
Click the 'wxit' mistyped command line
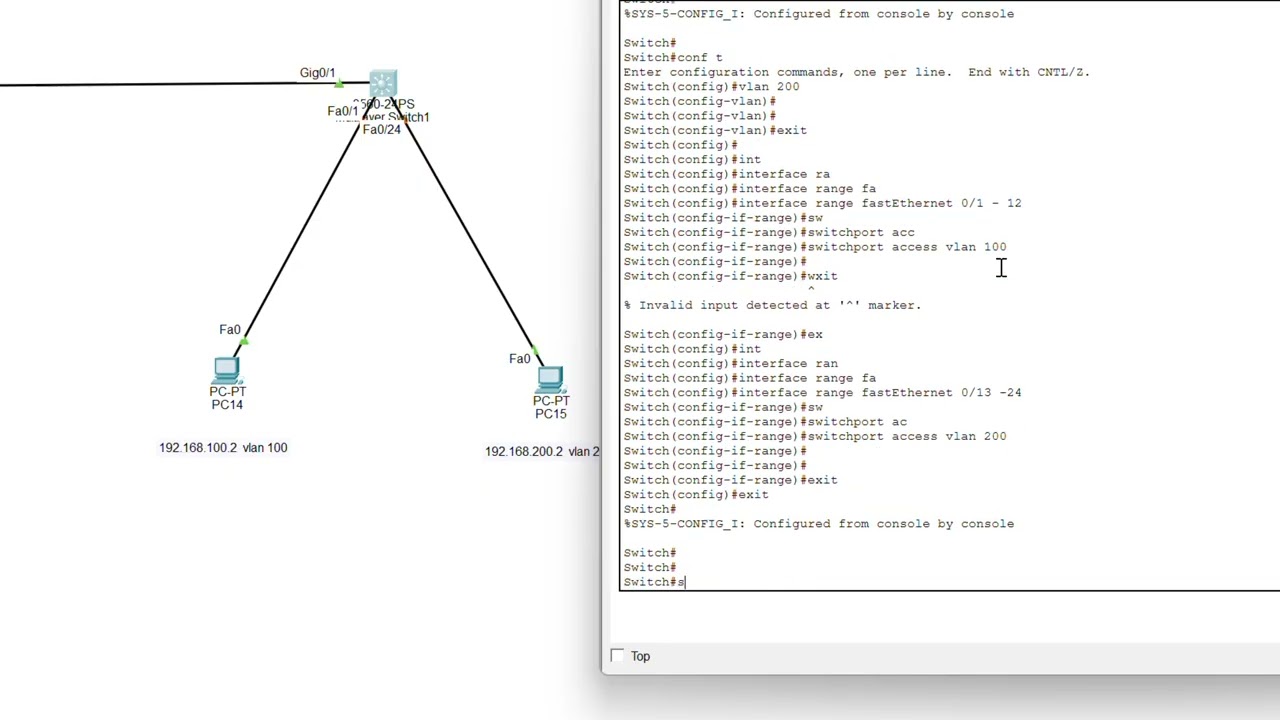[730, 276]
